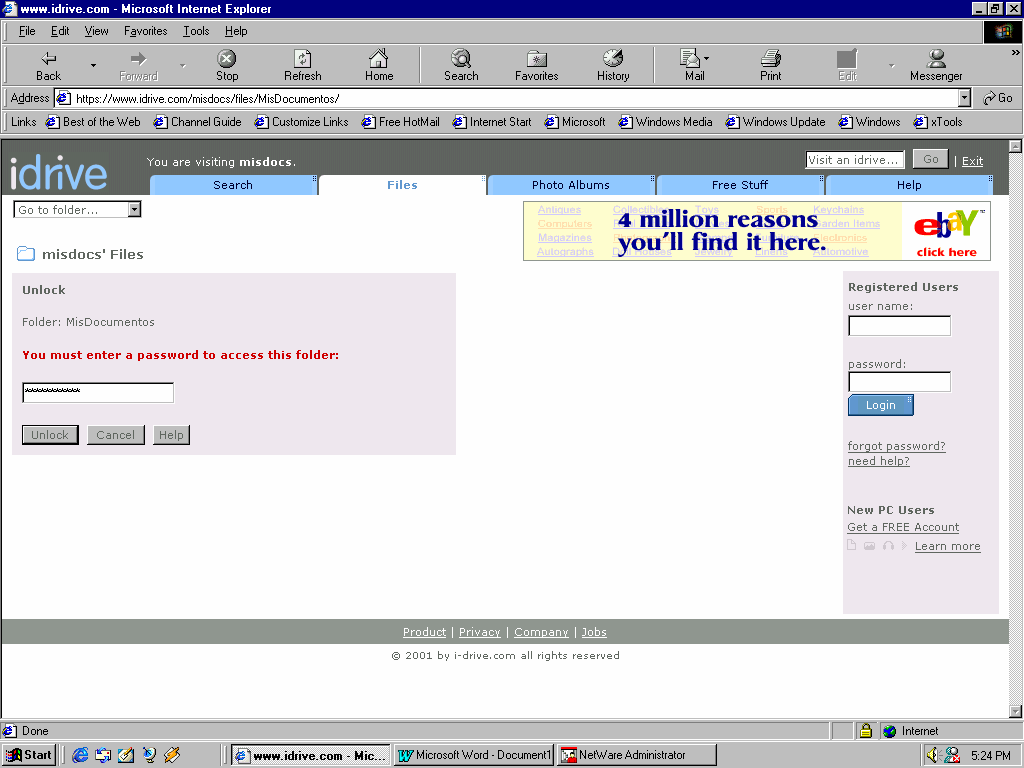Image resolution: width=1024 pixels, height=768 pixels.
Task: Click the eBay banner advertisement
Action: pyautogui.click(x=756, y=231)
